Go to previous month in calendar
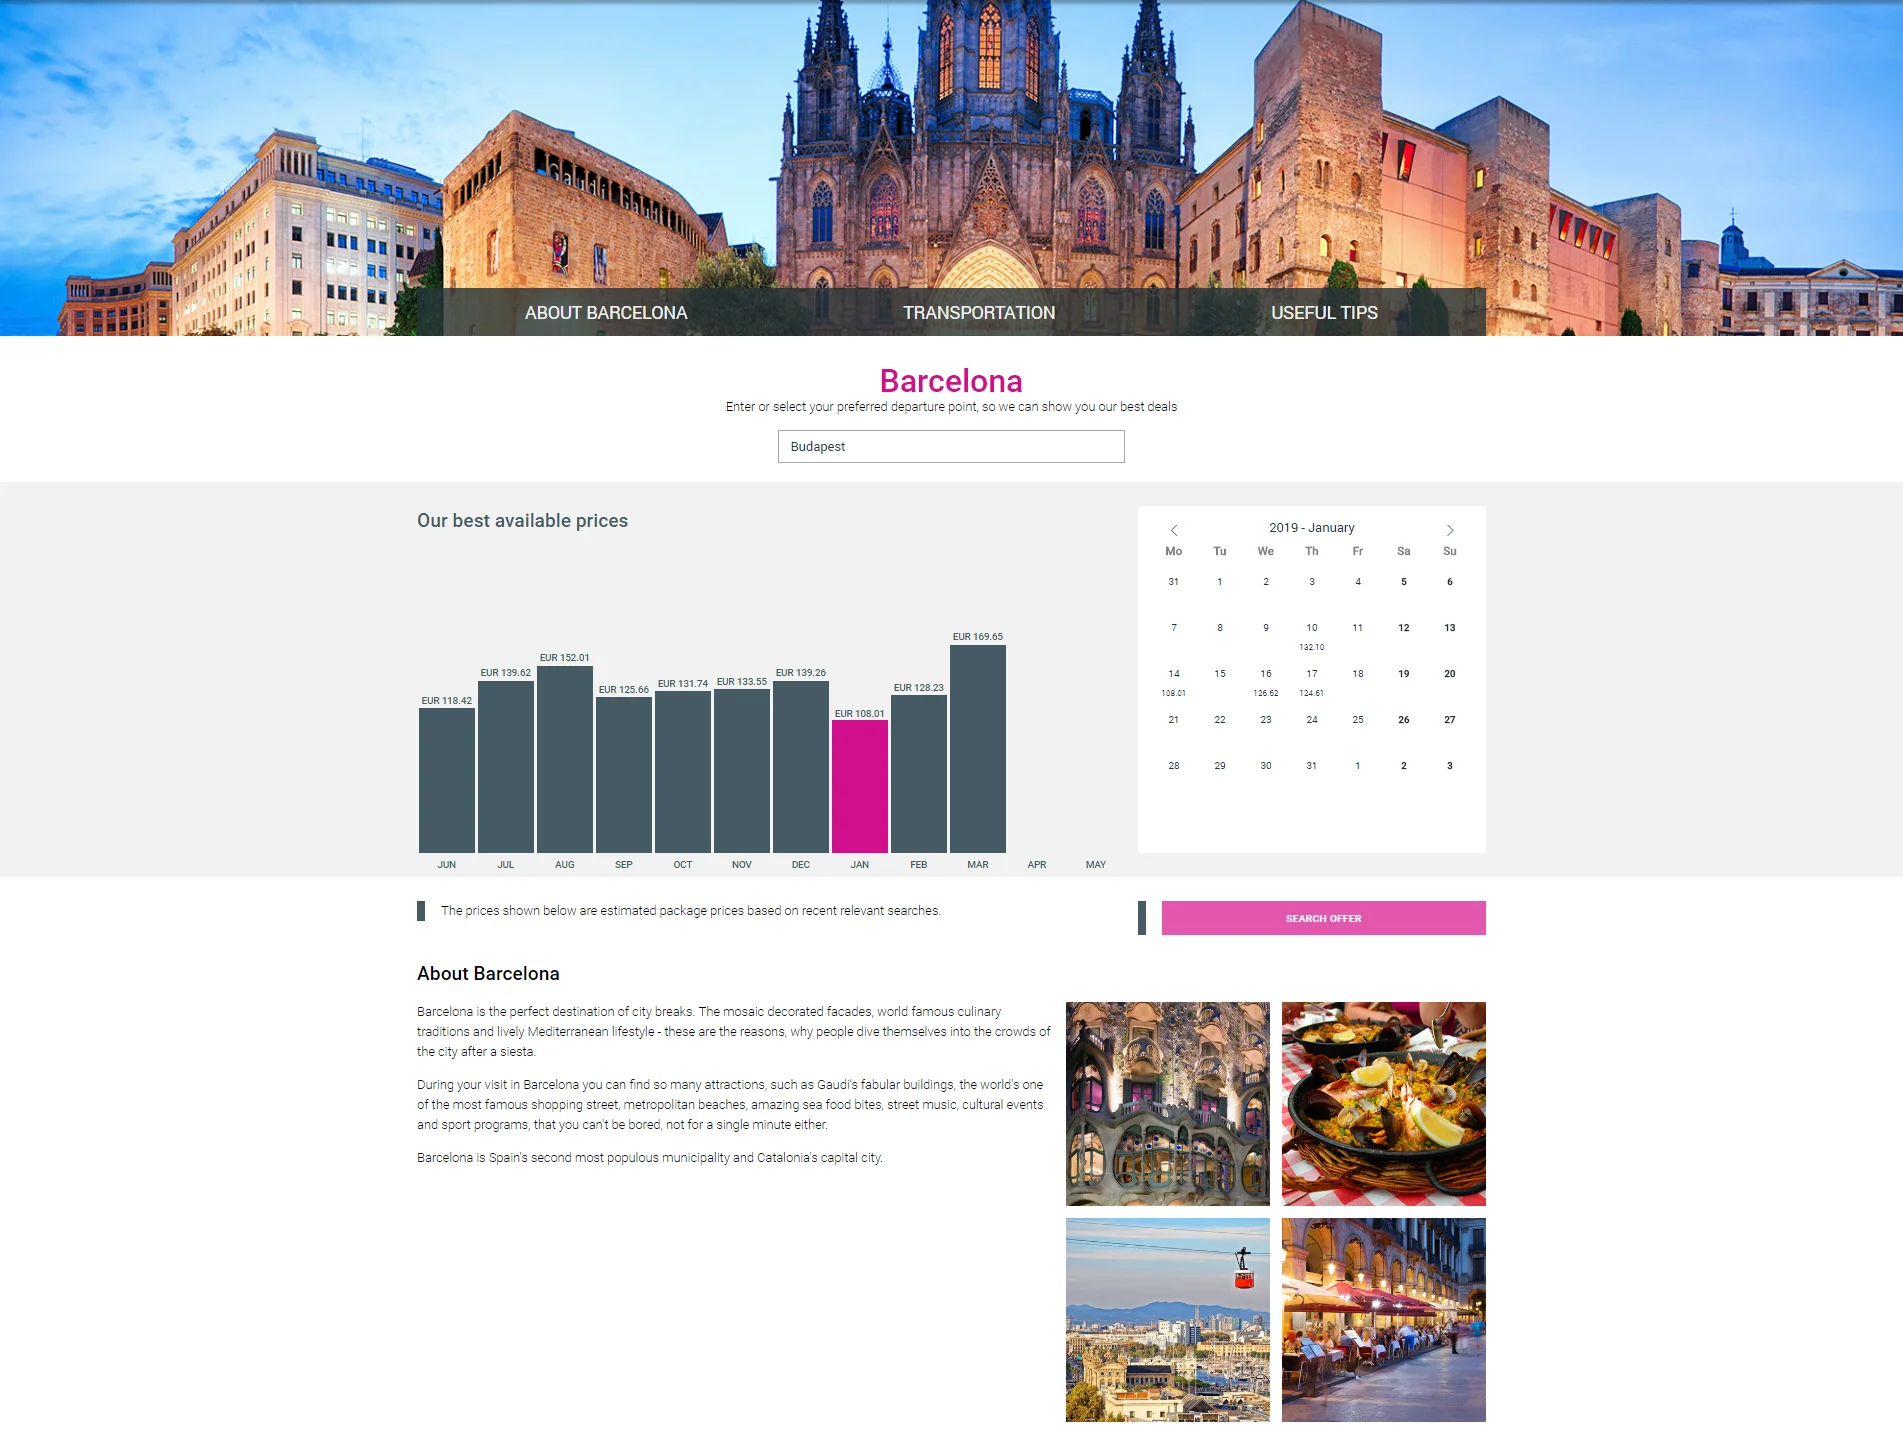1903x1449 pixels. click(1174, 530)
